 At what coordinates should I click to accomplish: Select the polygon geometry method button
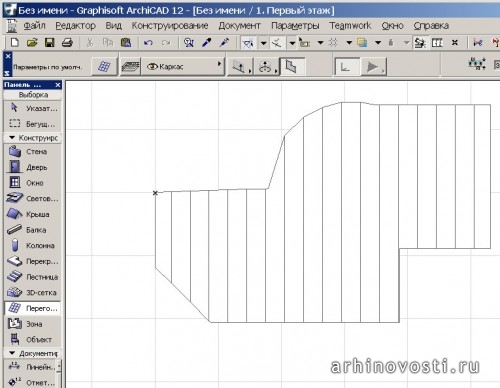292,67
